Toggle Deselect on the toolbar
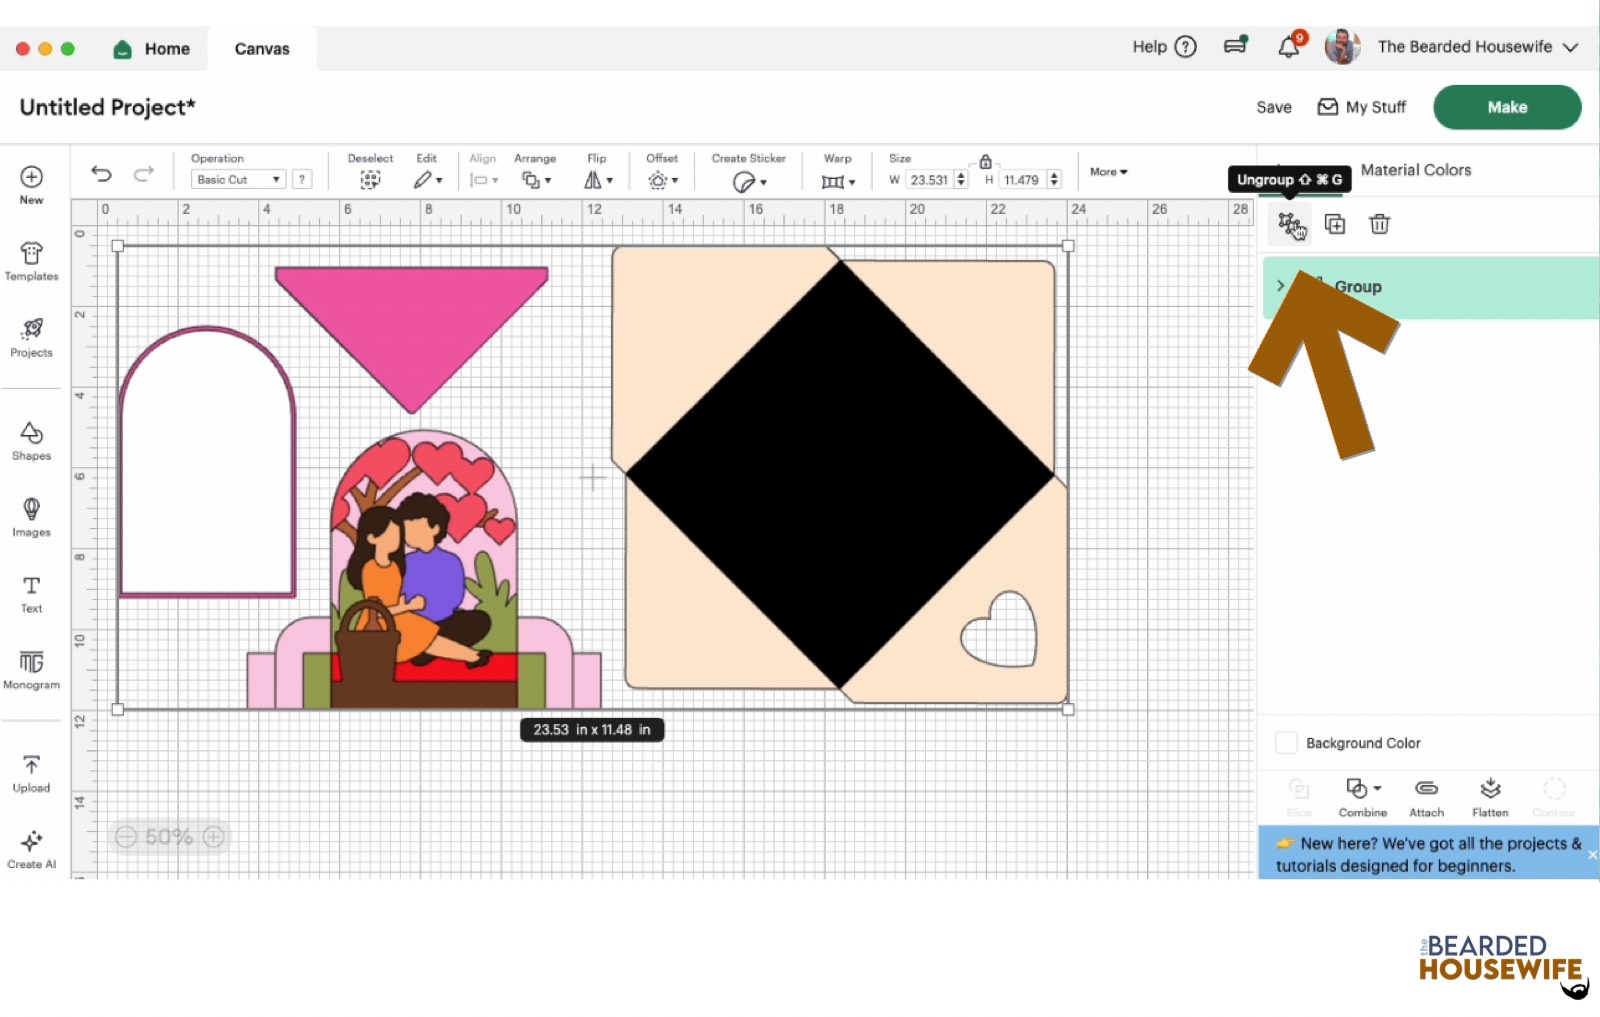 point(370,179)
